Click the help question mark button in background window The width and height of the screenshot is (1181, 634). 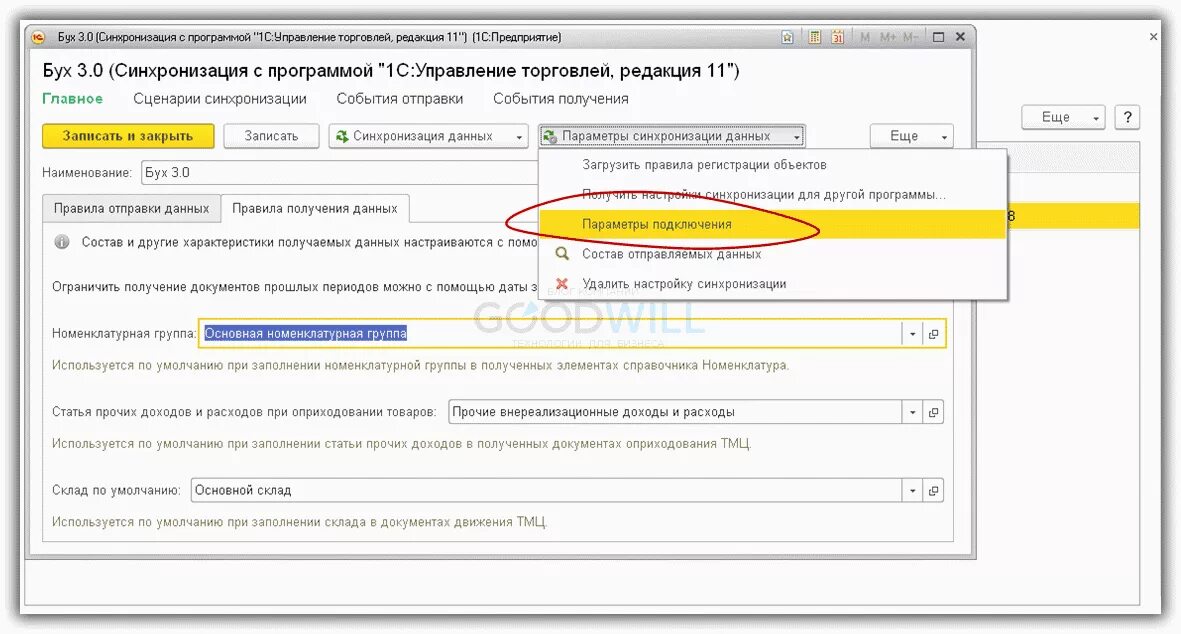[x=1127, y=117]
